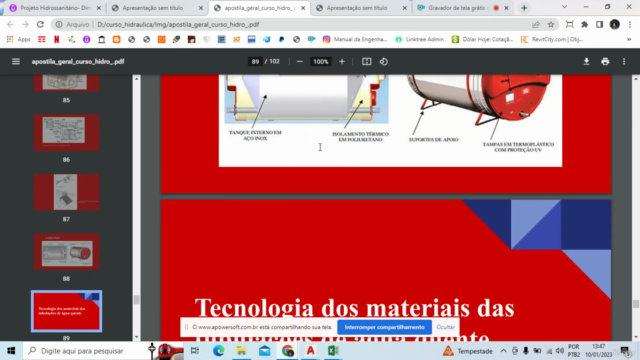
Task: Reload the current page
Action: tap(40, 24)
